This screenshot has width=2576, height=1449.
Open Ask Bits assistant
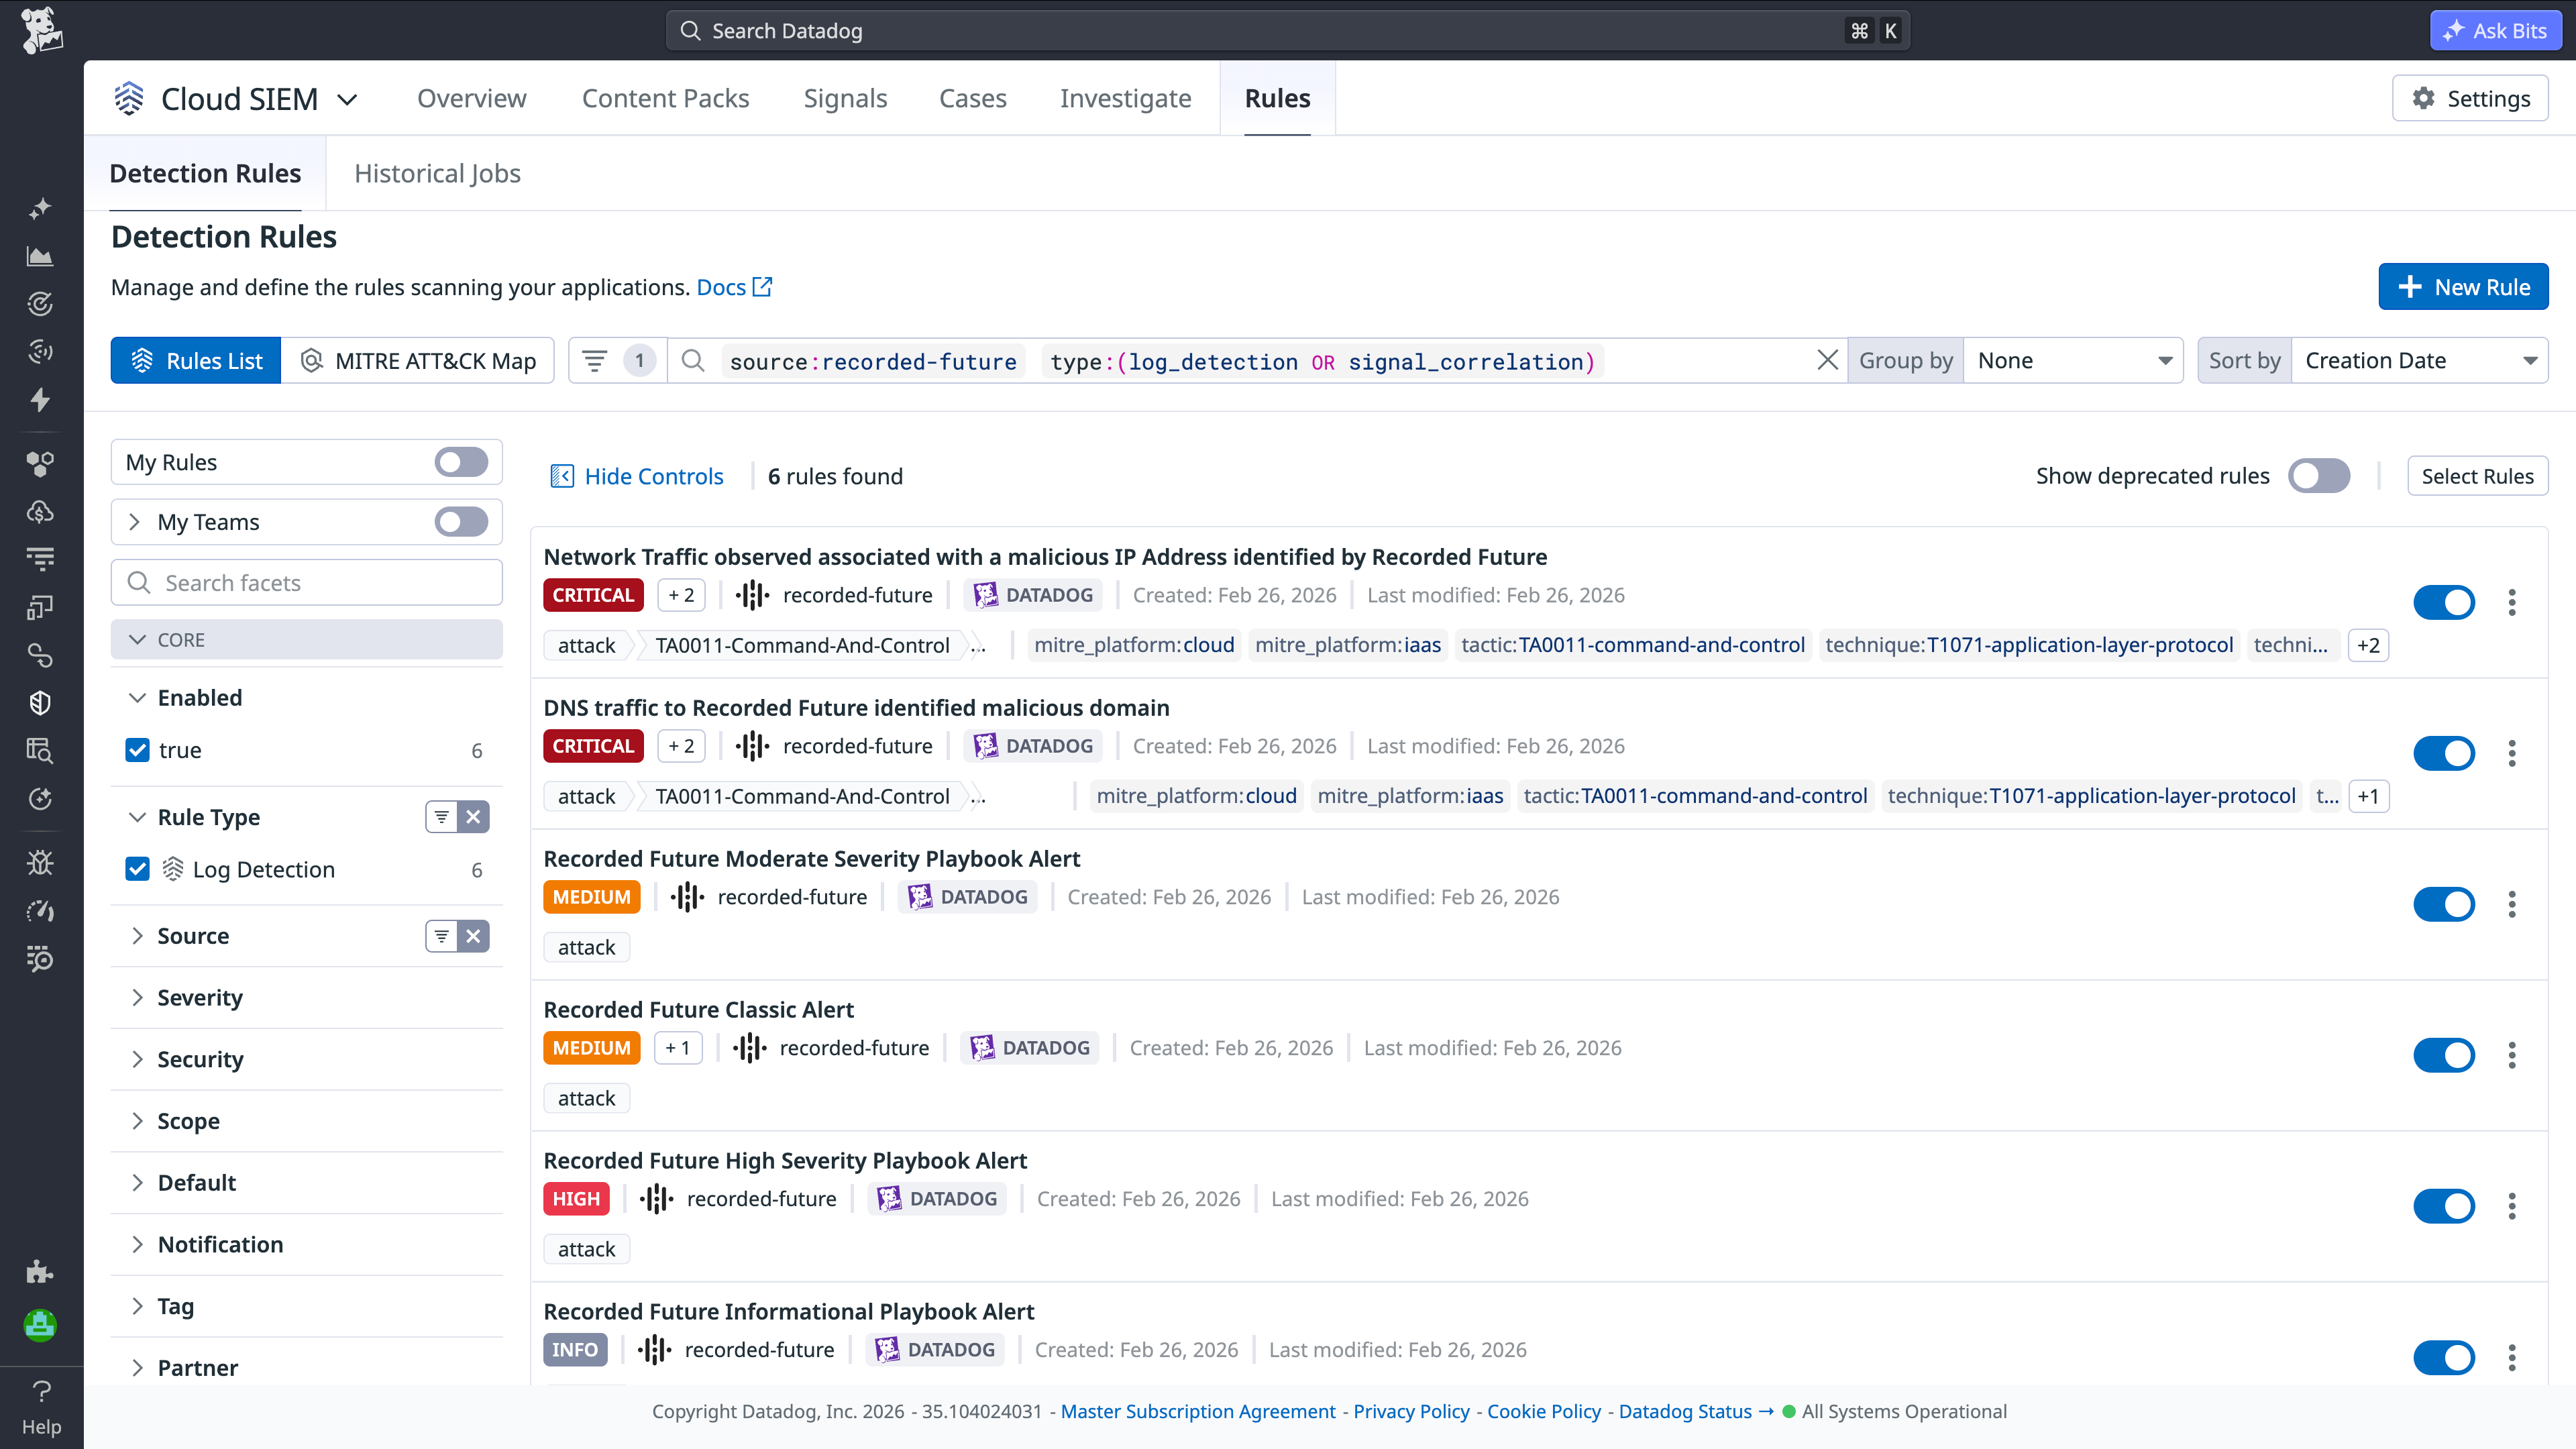pyautogui.click(x=2494, y=30)
